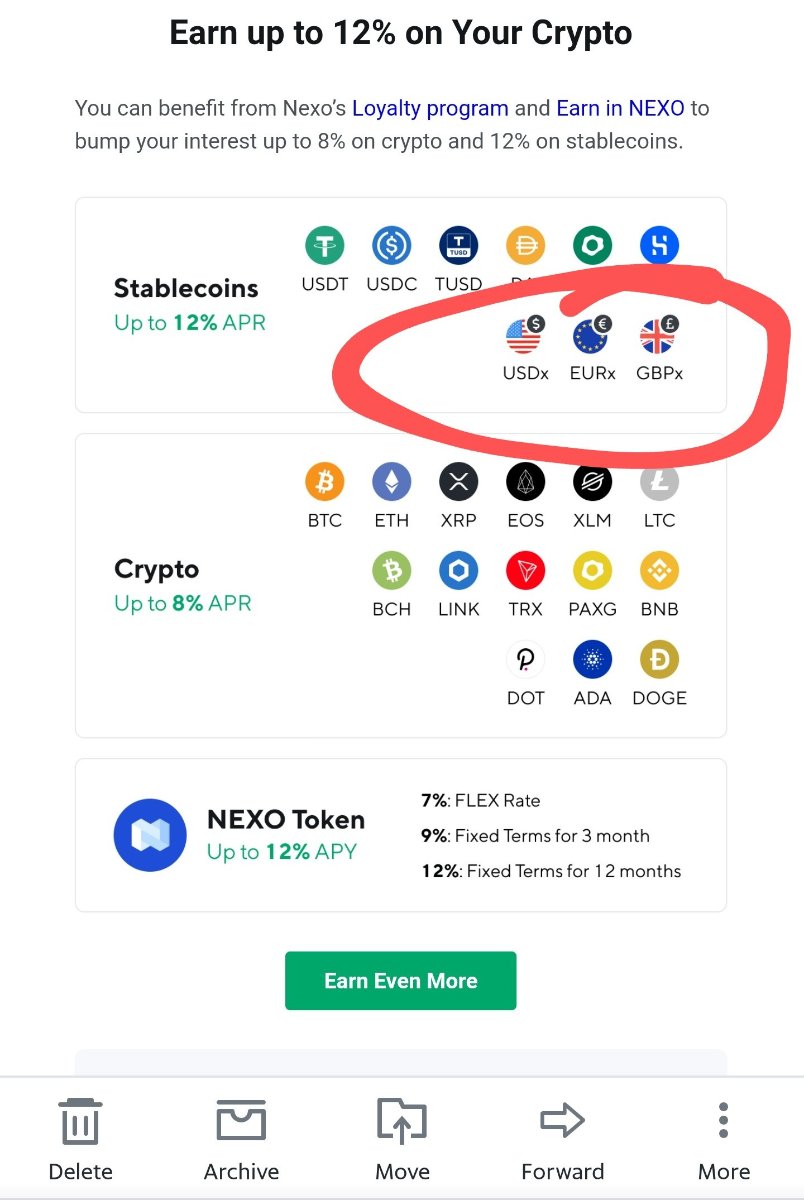The width and height of the screenshot is (804, 1200).
Task: Select the TRX Tron icon
Action: pos(525,571)
